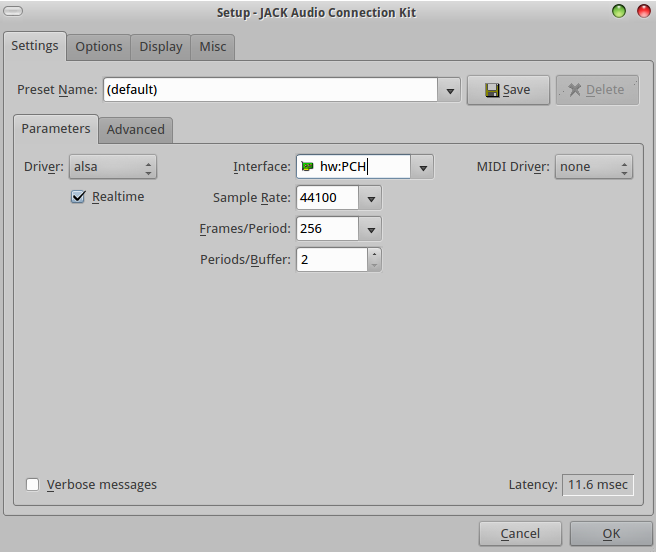Click the Latency 11.6 msec readout
Viewport: 656px width, 552px height.
point(598,485)
